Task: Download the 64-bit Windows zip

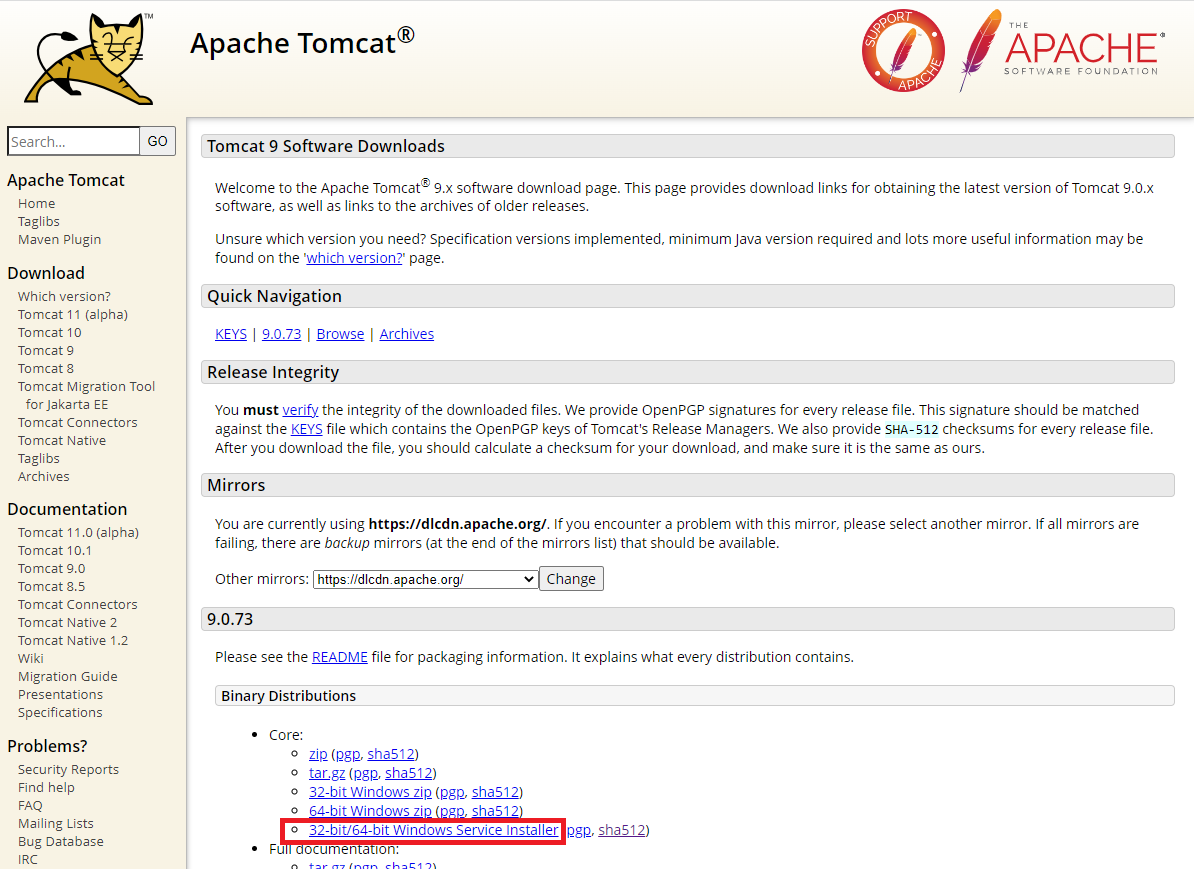Action: pyautogui.click(x=370, y=811)
